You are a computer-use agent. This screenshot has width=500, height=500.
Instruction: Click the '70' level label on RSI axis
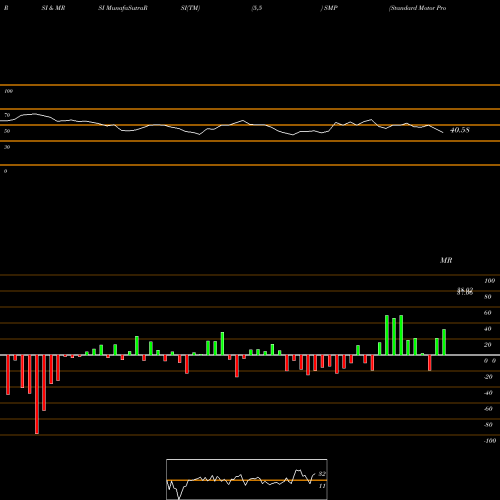click(7, 115)
